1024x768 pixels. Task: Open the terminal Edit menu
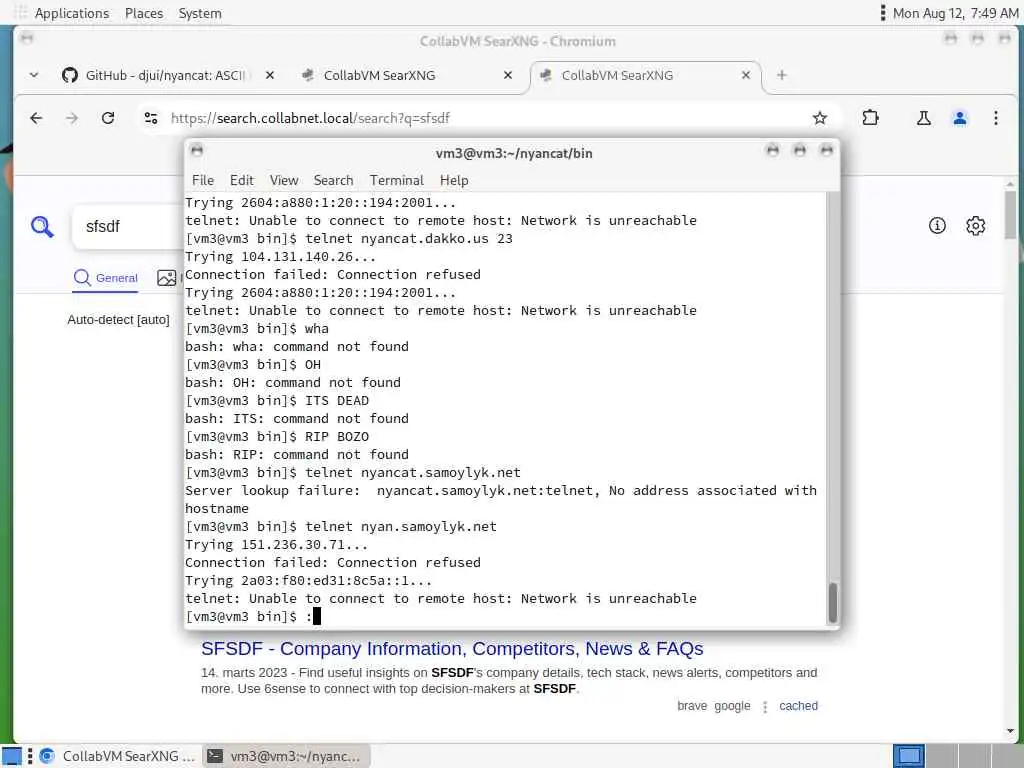coord(242,180)
